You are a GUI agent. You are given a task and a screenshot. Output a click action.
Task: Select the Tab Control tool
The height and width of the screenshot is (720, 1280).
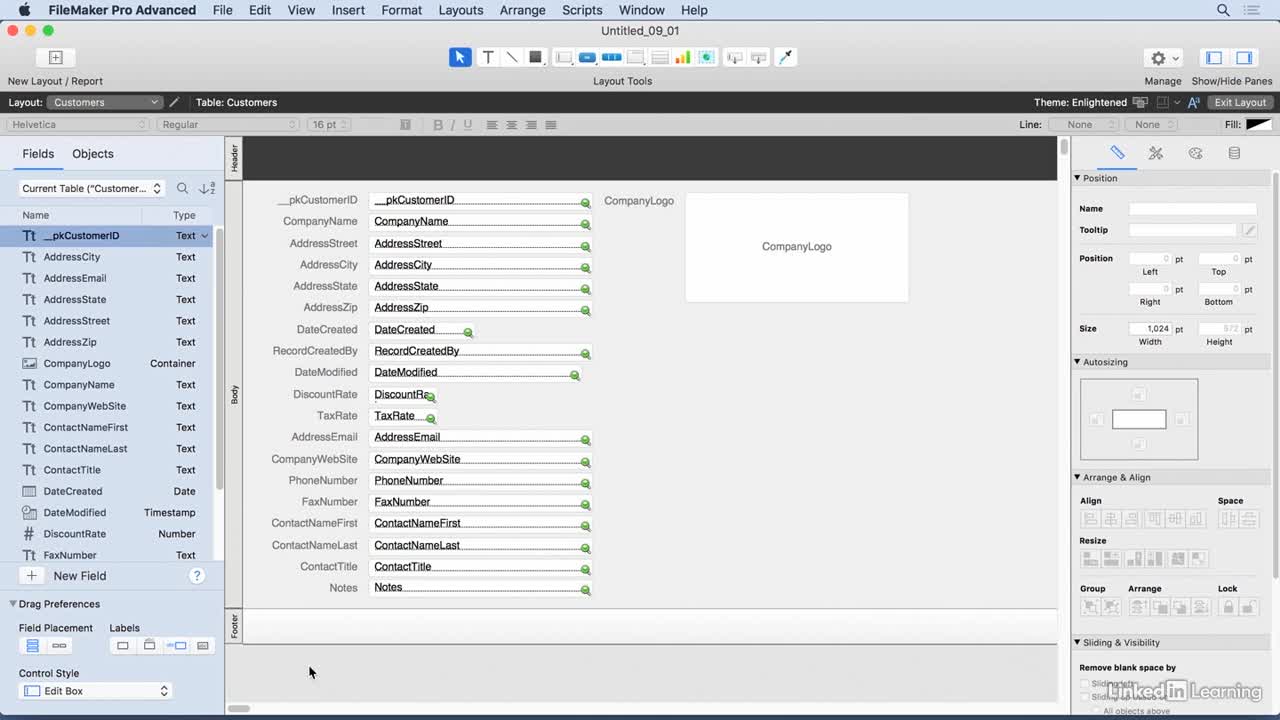pyautogui.click(x=636, y=57)
